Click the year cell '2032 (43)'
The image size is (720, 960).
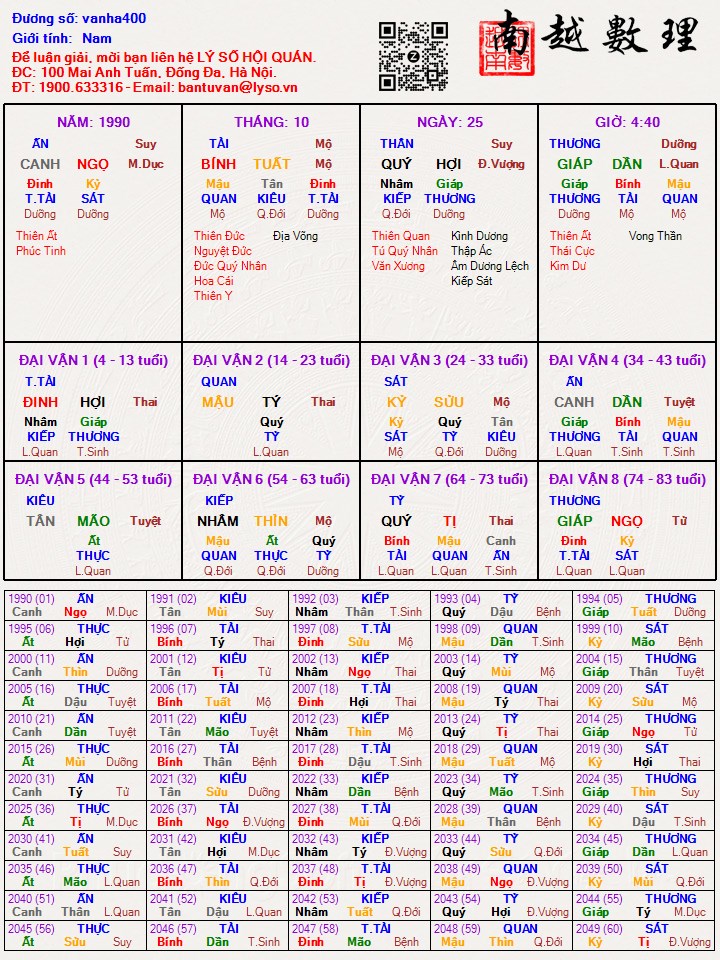point(359,846)
